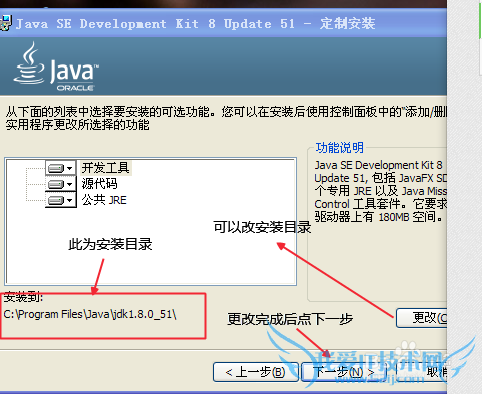
Task: Open the 公共 JRE feature drive dropdown
Action: 61,200
